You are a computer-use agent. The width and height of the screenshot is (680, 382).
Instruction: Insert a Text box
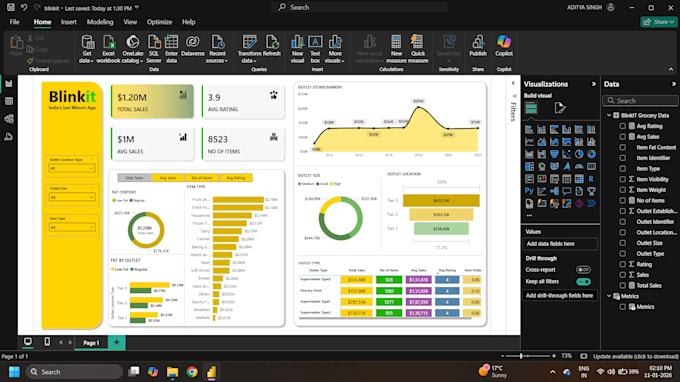(x=315, y=49)
